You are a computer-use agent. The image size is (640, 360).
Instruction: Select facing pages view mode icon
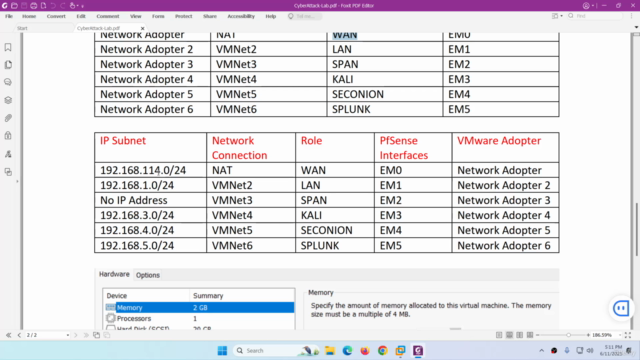(520, 335)
